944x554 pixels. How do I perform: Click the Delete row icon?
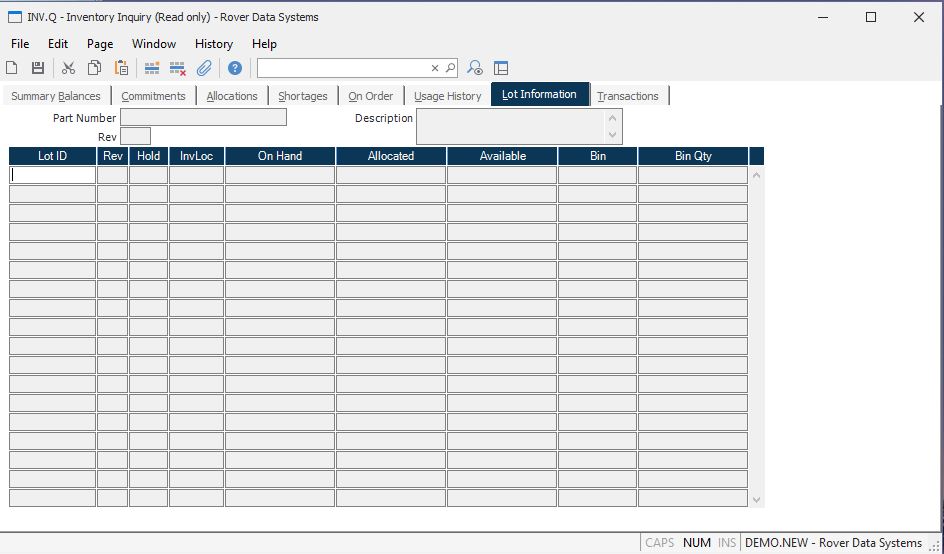pyautogui.click(x=178, y=68)
